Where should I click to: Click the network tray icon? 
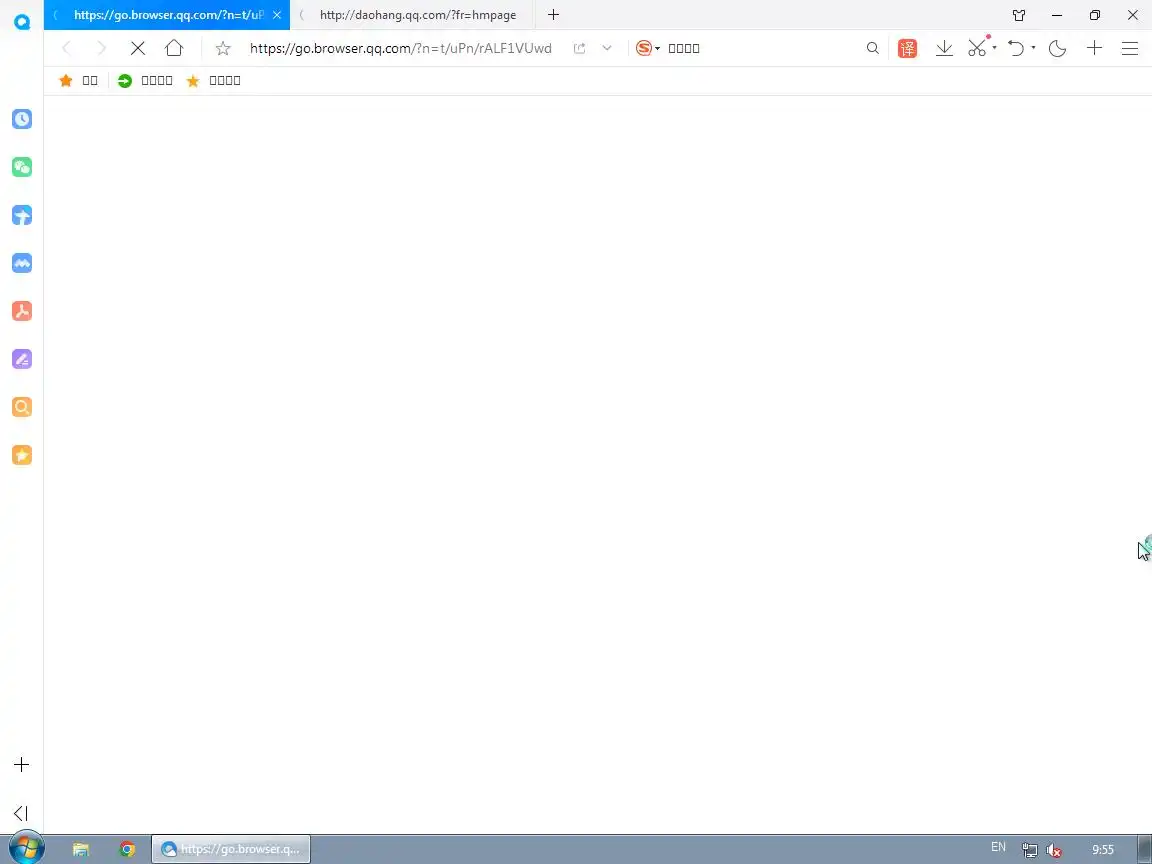tap(1030, 850)
